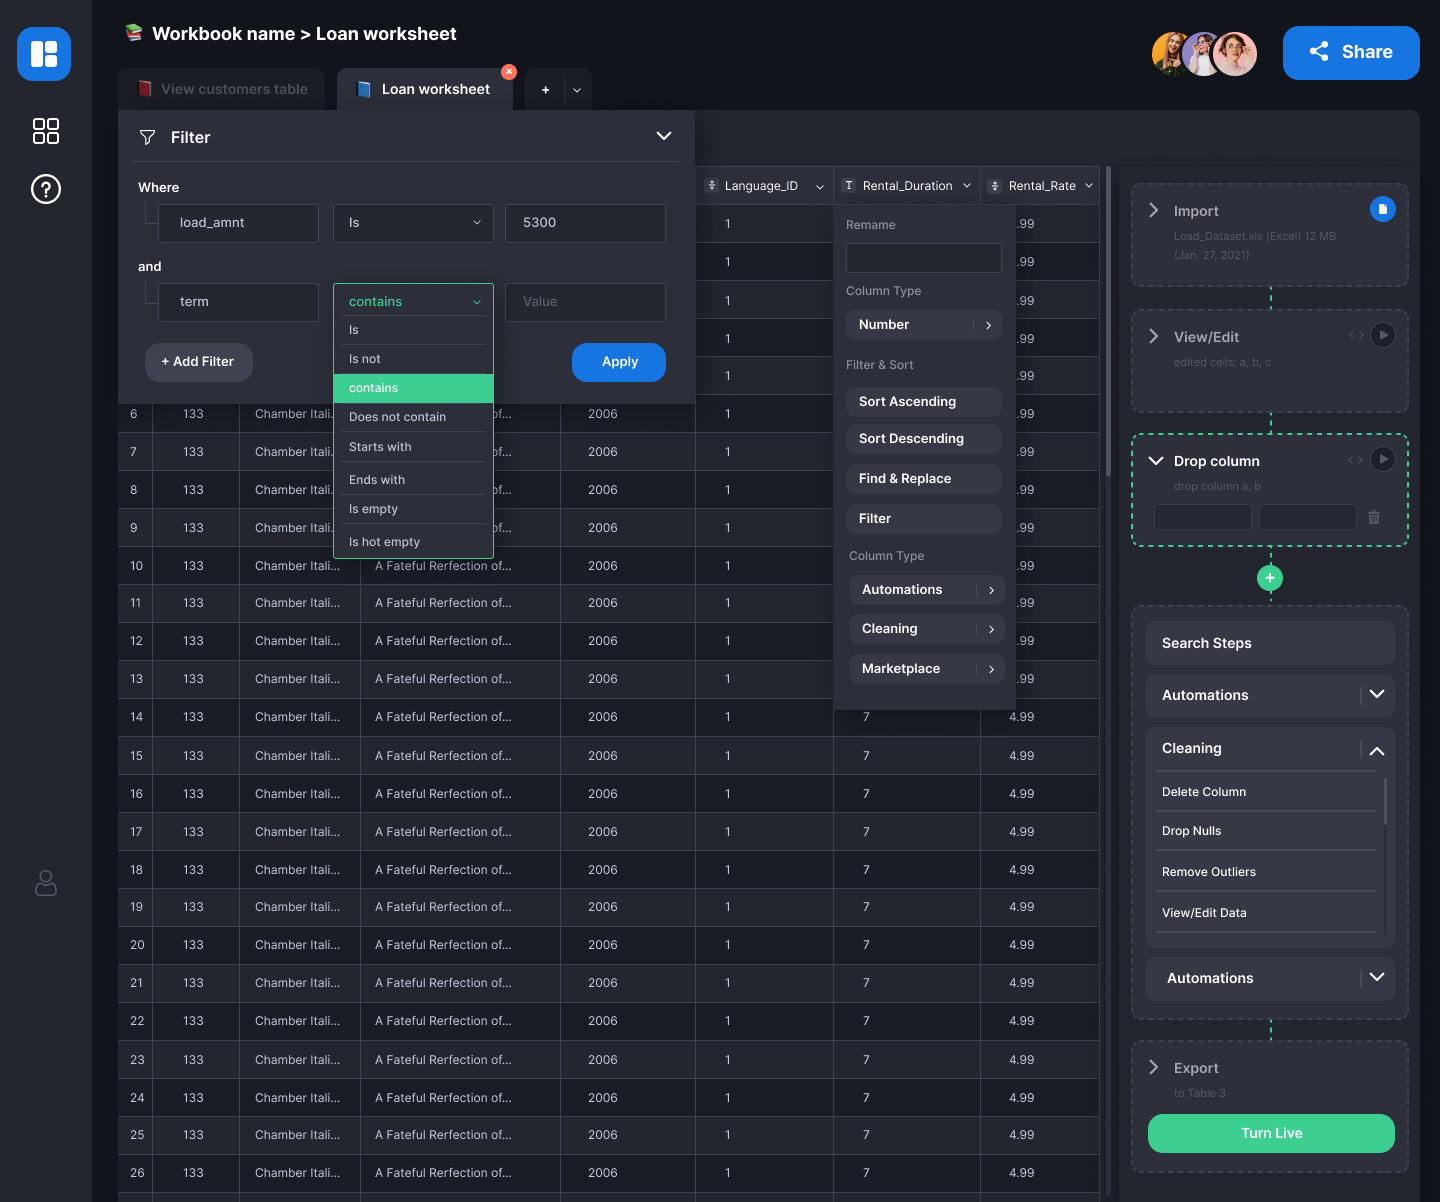Open the user profile icon in sidebar
Screen dimensions: 1440x1202
(46, 883)
